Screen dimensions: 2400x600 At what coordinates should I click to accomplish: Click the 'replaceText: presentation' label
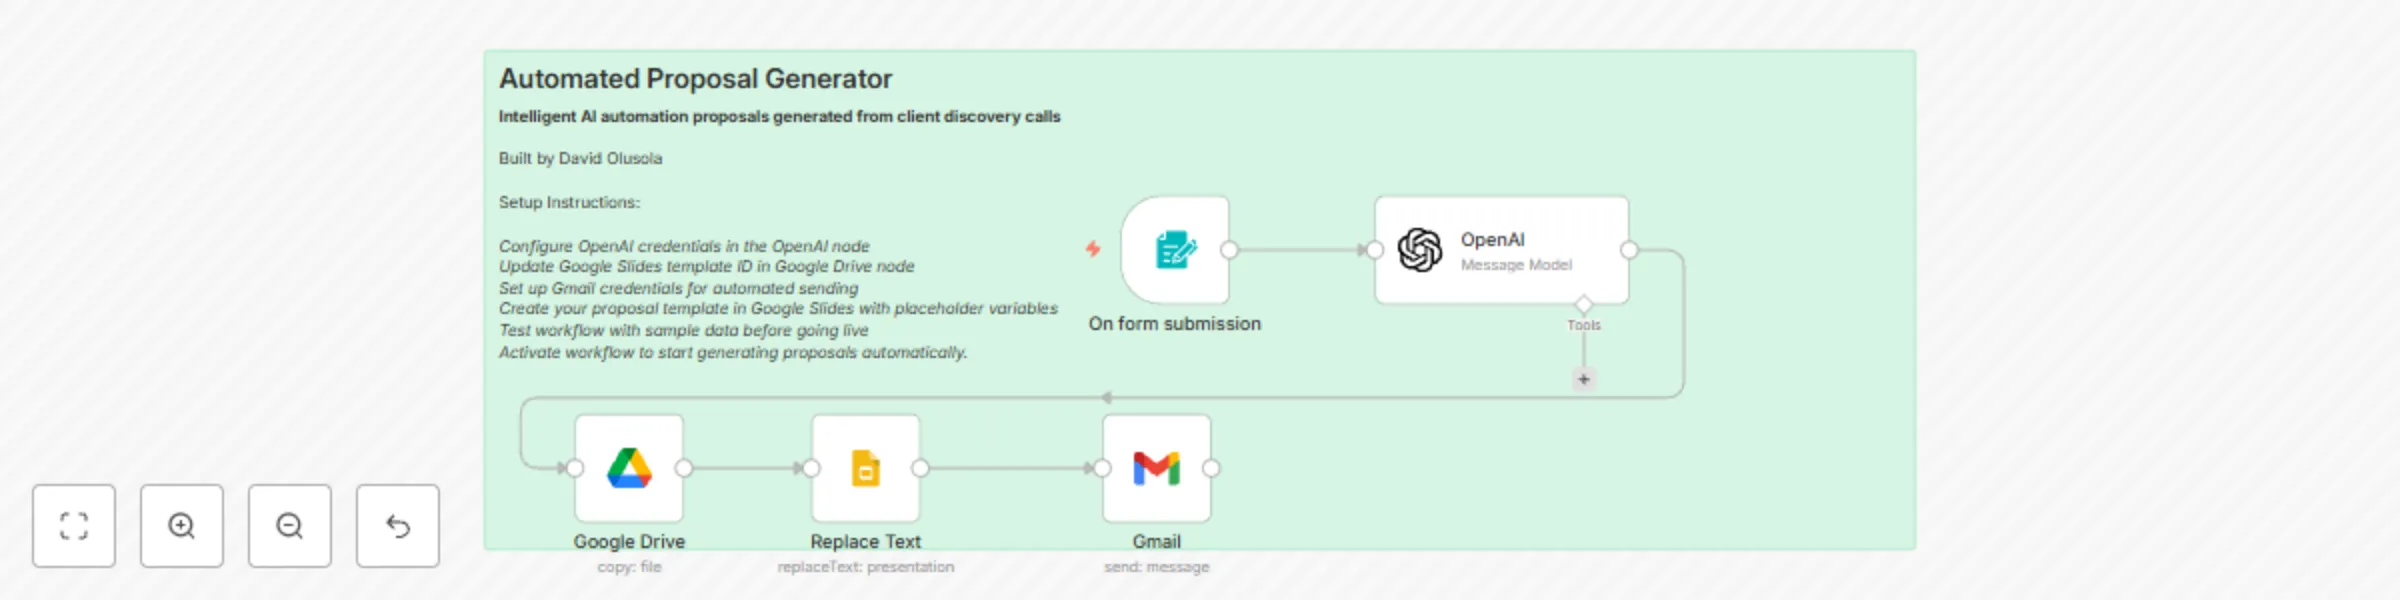pyautogui.click(x=866, y=567)
